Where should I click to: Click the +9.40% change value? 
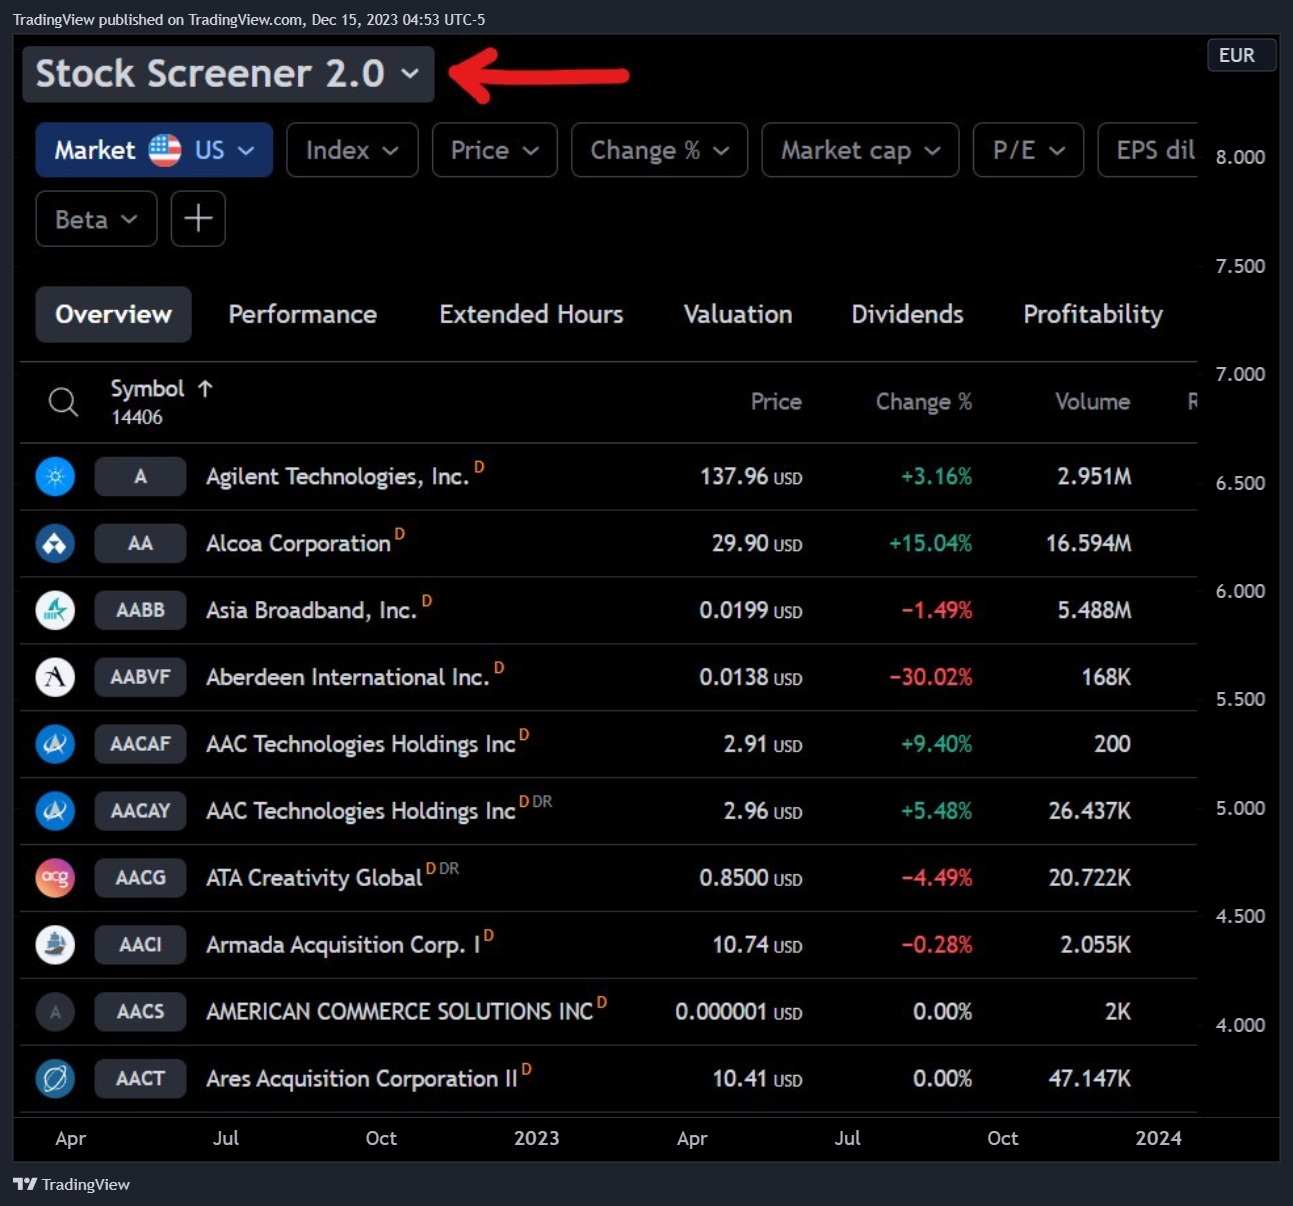click(936, 745)
